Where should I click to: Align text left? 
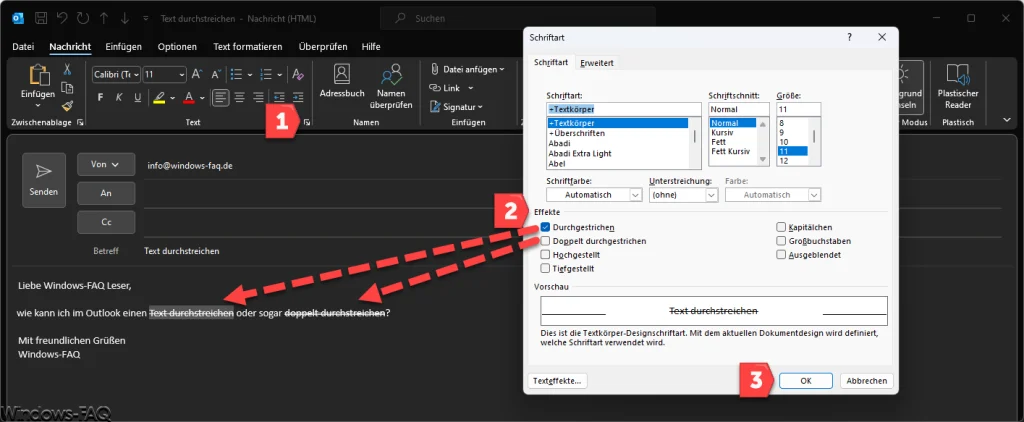[x=221, y=97]
